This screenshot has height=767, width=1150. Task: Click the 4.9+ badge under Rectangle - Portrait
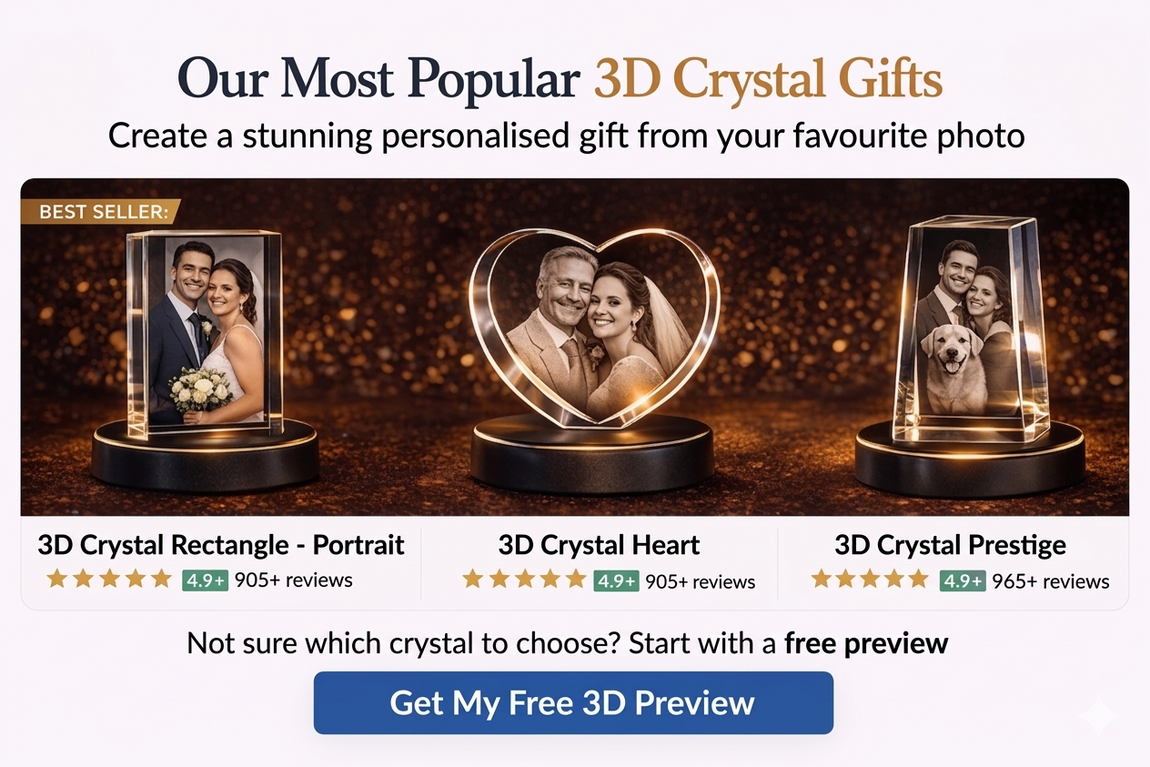(205, 580)
